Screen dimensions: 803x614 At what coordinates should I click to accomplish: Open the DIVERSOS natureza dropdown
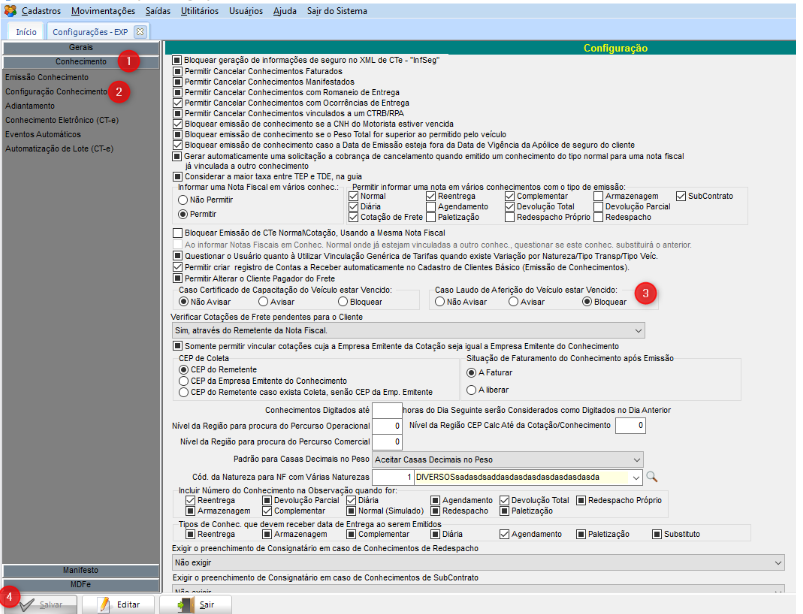click(636, 477)
